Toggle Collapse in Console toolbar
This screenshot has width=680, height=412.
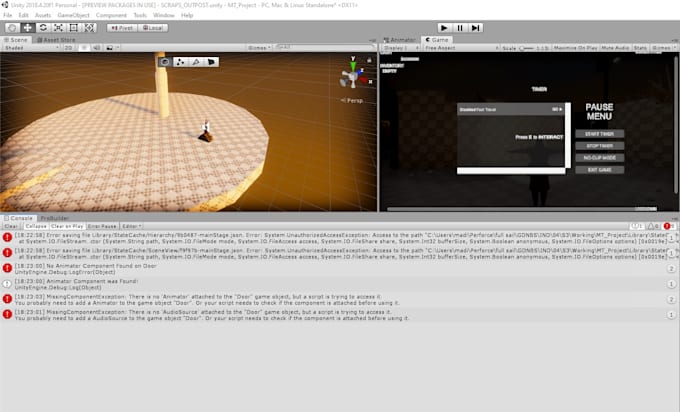36,226
